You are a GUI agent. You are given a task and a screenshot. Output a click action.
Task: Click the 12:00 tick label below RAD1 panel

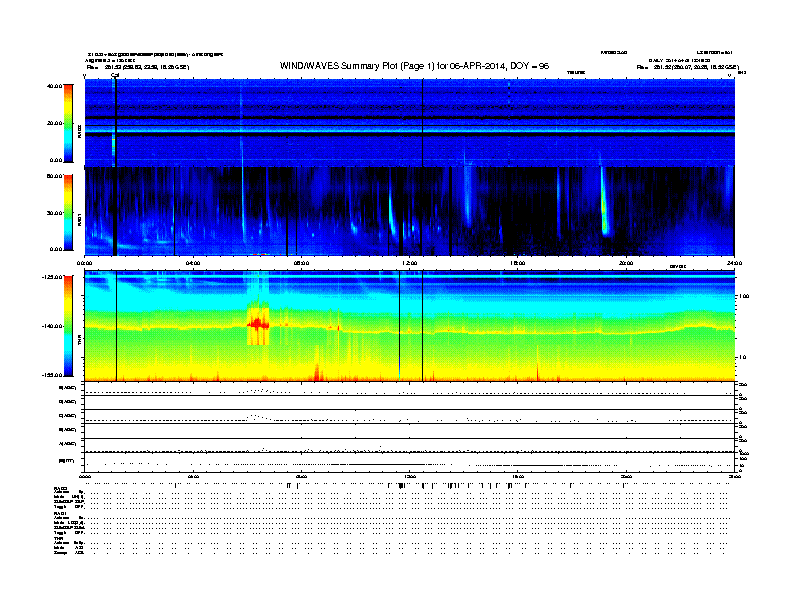coord(410,263)
